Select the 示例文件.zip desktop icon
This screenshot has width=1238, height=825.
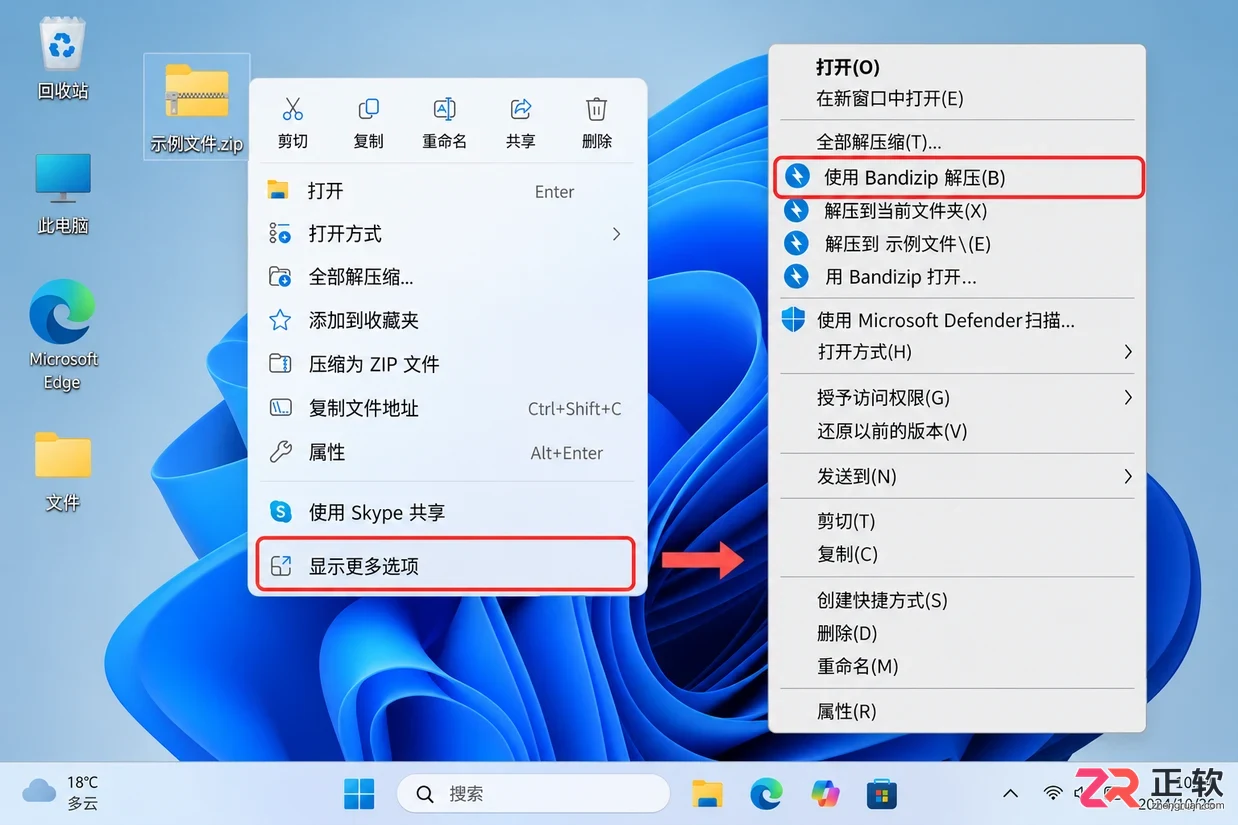point(197,106)
